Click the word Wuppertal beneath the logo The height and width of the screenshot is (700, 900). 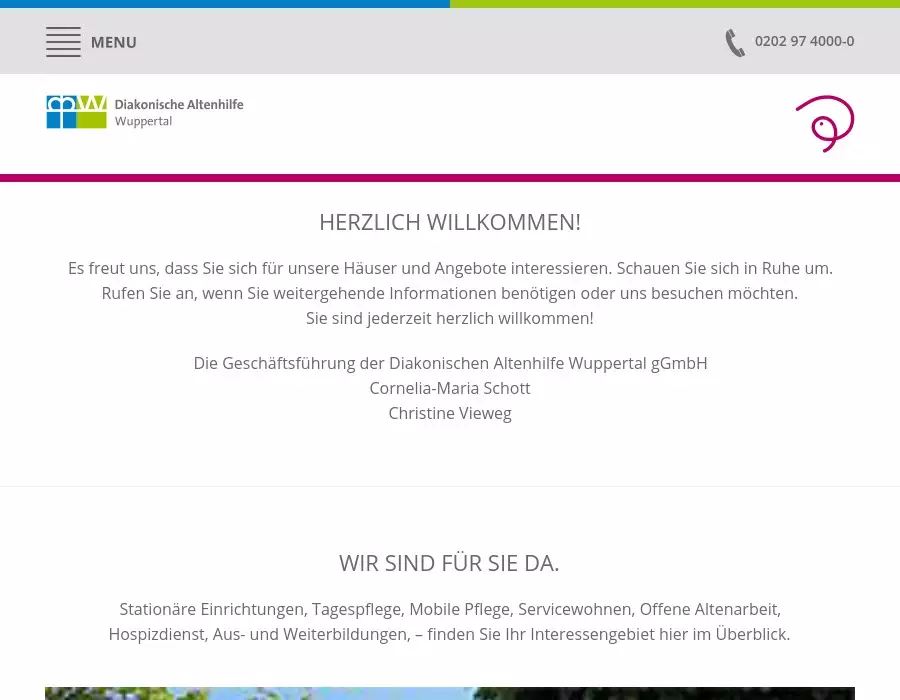click(x=143, y=121)
